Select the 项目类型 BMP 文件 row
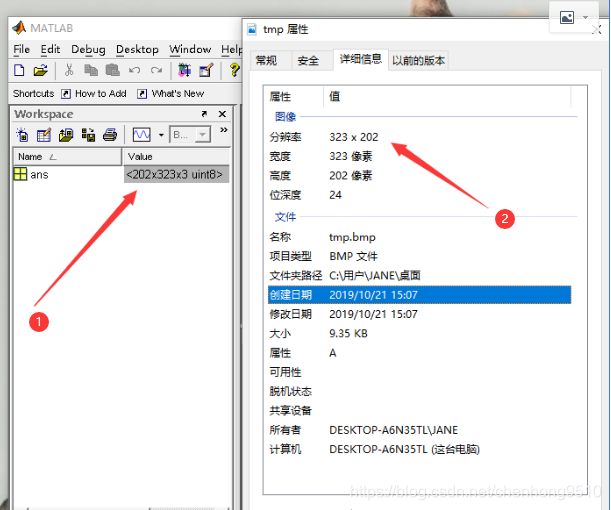 point(420,256)
